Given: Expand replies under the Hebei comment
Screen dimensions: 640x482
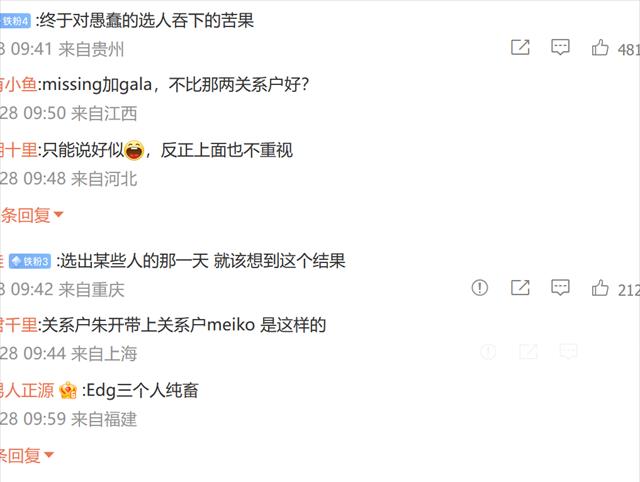Looking at the screenshot, I should pos(32,215).
